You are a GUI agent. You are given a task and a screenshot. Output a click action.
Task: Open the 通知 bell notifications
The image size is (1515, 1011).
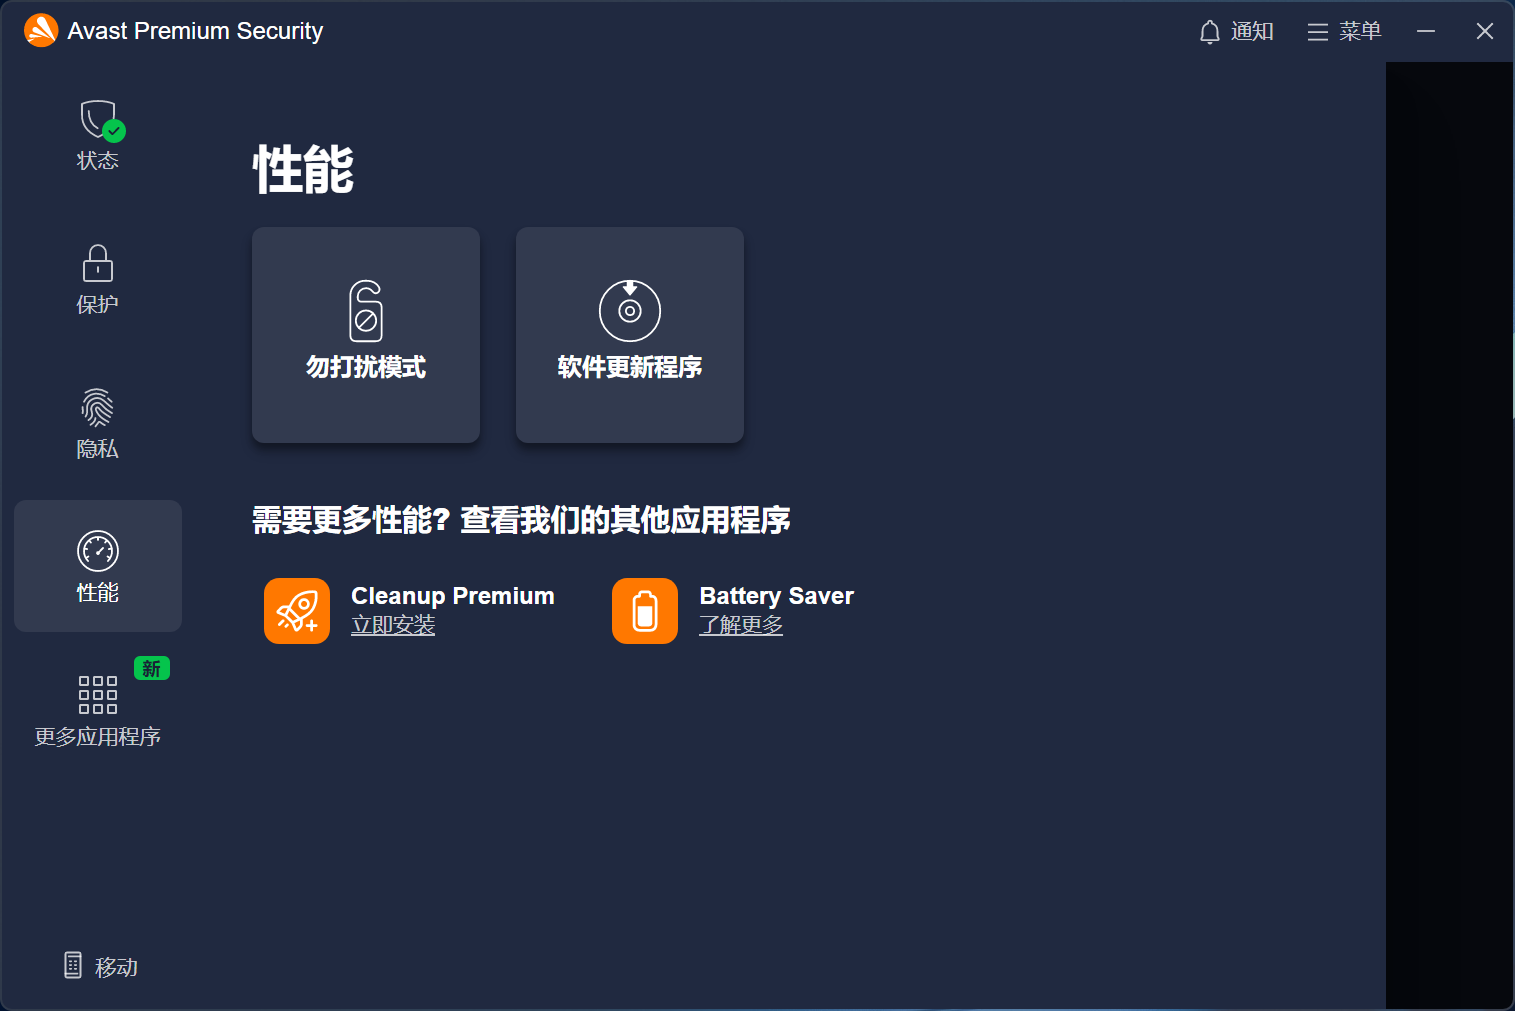tap(1236, 32)
